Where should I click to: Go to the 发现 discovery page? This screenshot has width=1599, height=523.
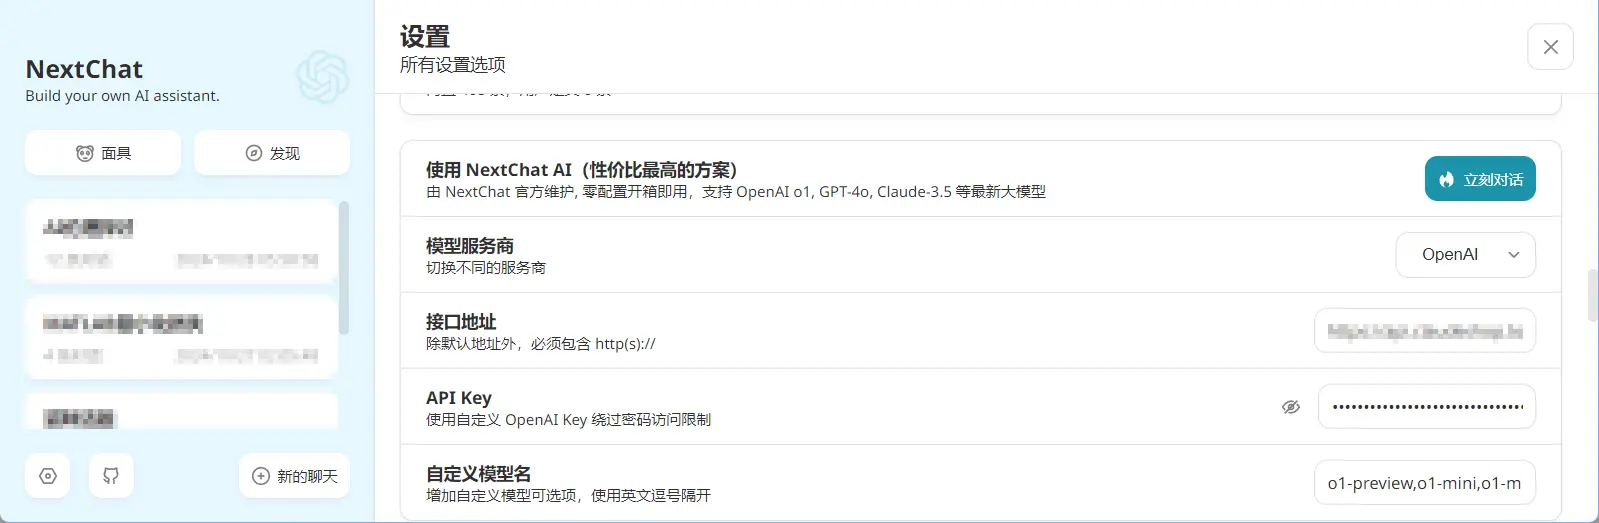click(x=272, y=153)
